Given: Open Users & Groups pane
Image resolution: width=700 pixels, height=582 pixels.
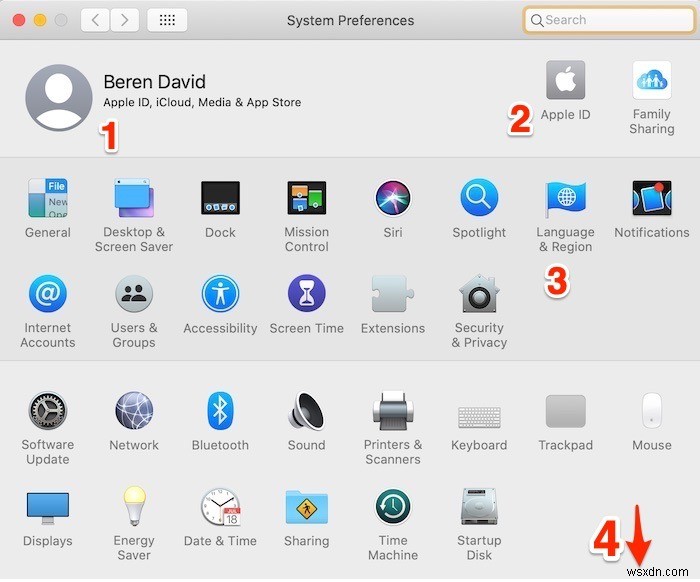Looking at the screenshot, I should 134,294.
